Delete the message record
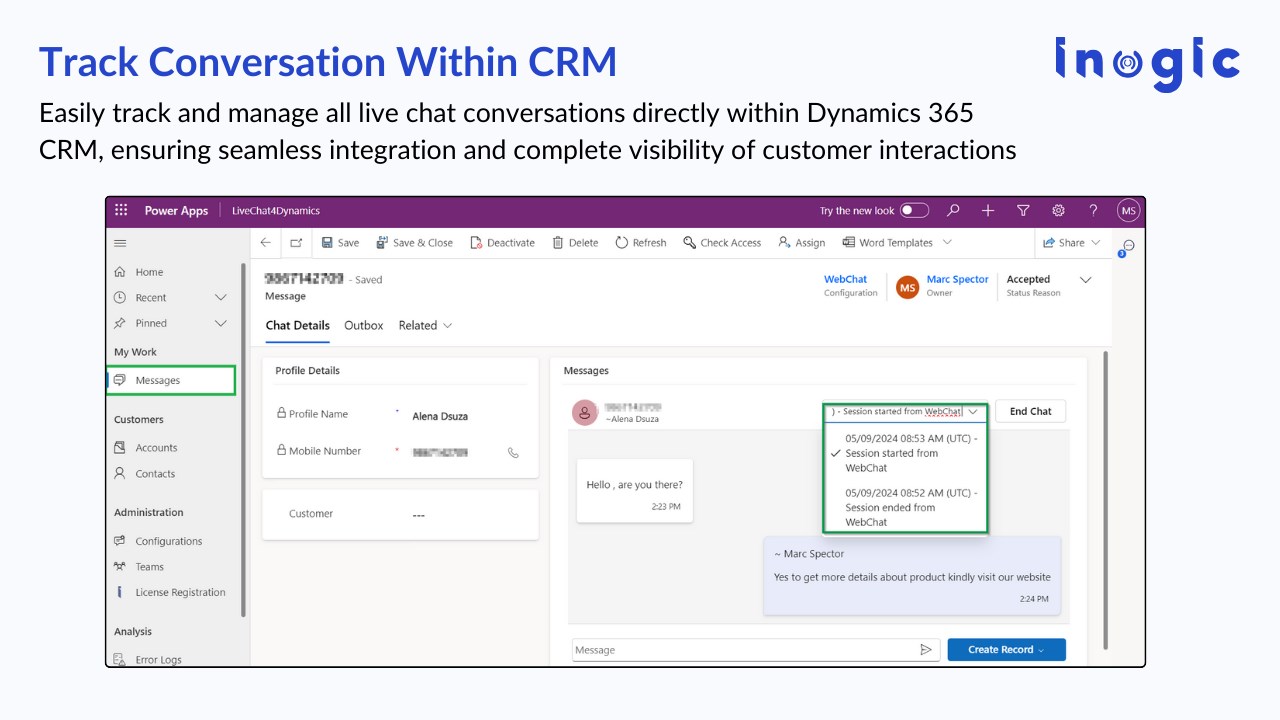 pos(575,242)
